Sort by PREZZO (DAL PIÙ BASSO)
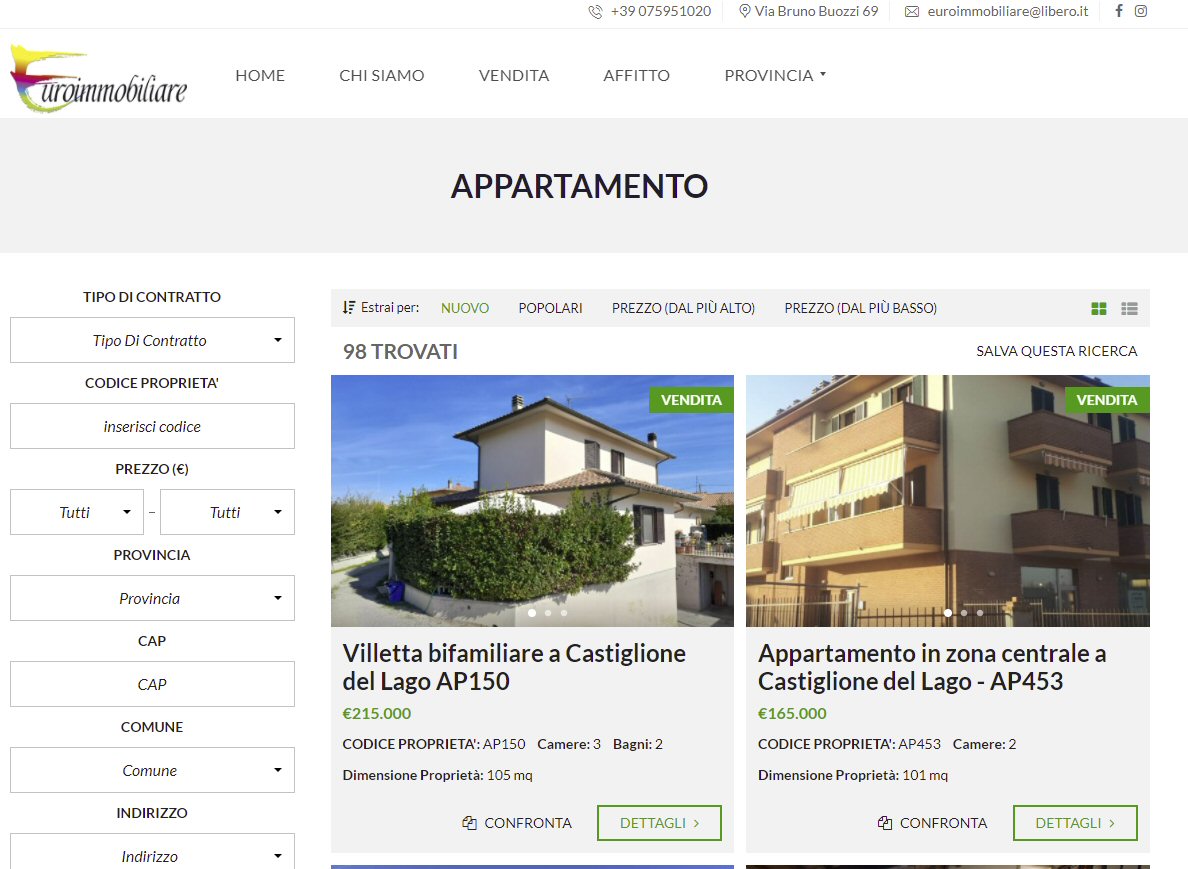 (x=861, y=308)
